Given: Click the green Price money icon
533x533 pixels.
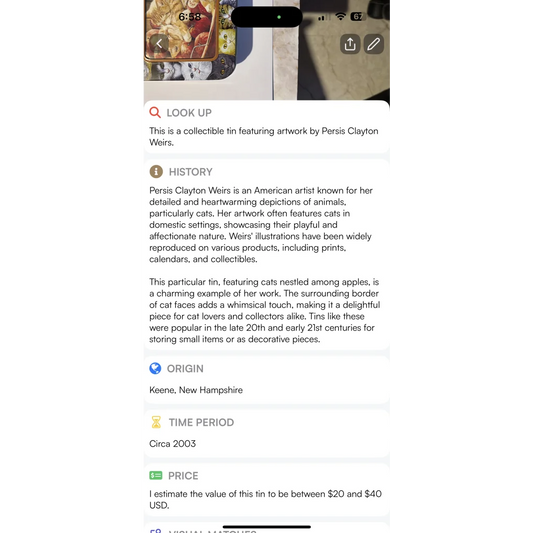Looking at the screenshot, I should pos(156,475).
